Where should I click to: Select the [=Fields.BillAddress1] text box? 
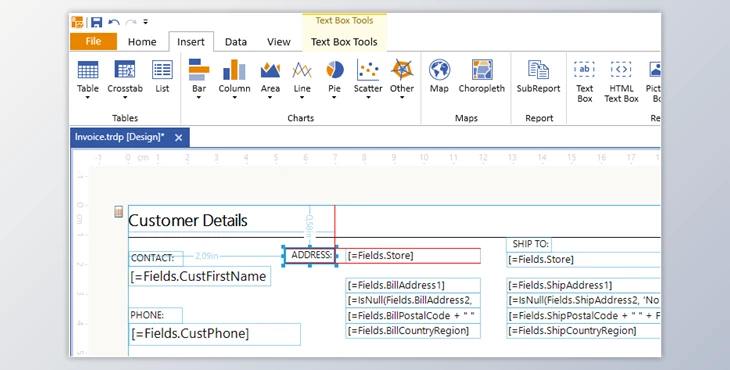pos(413,285)
